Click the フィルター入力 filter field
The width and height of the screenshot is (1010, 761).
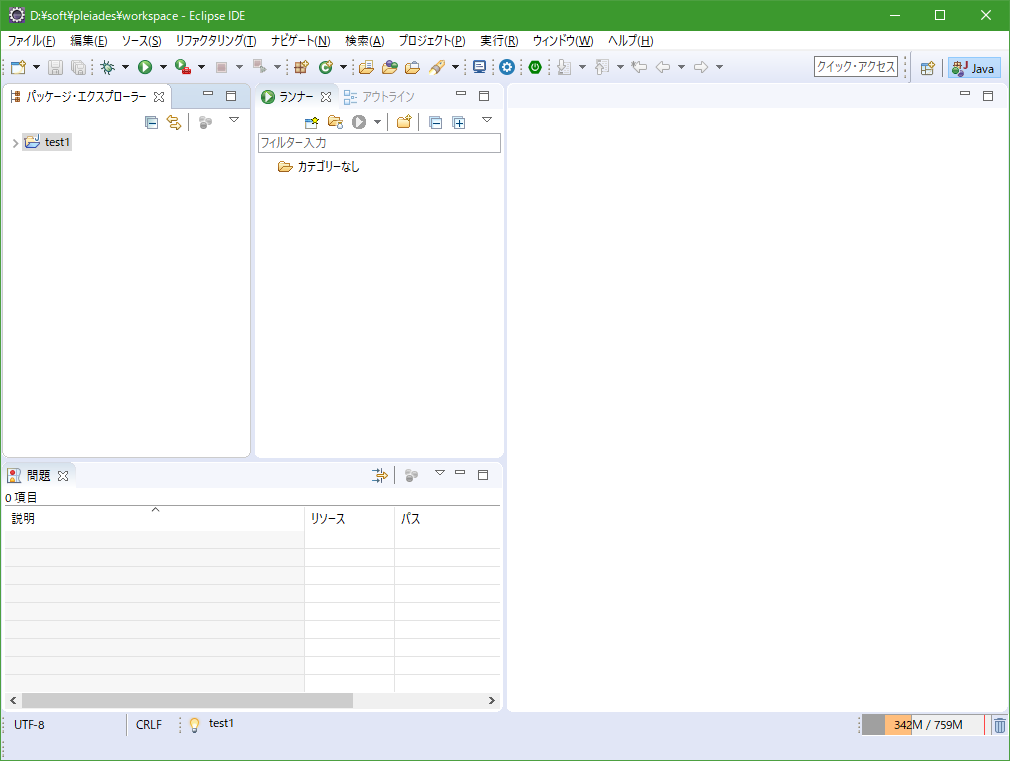pyautogui.click(x=378, y=143)
